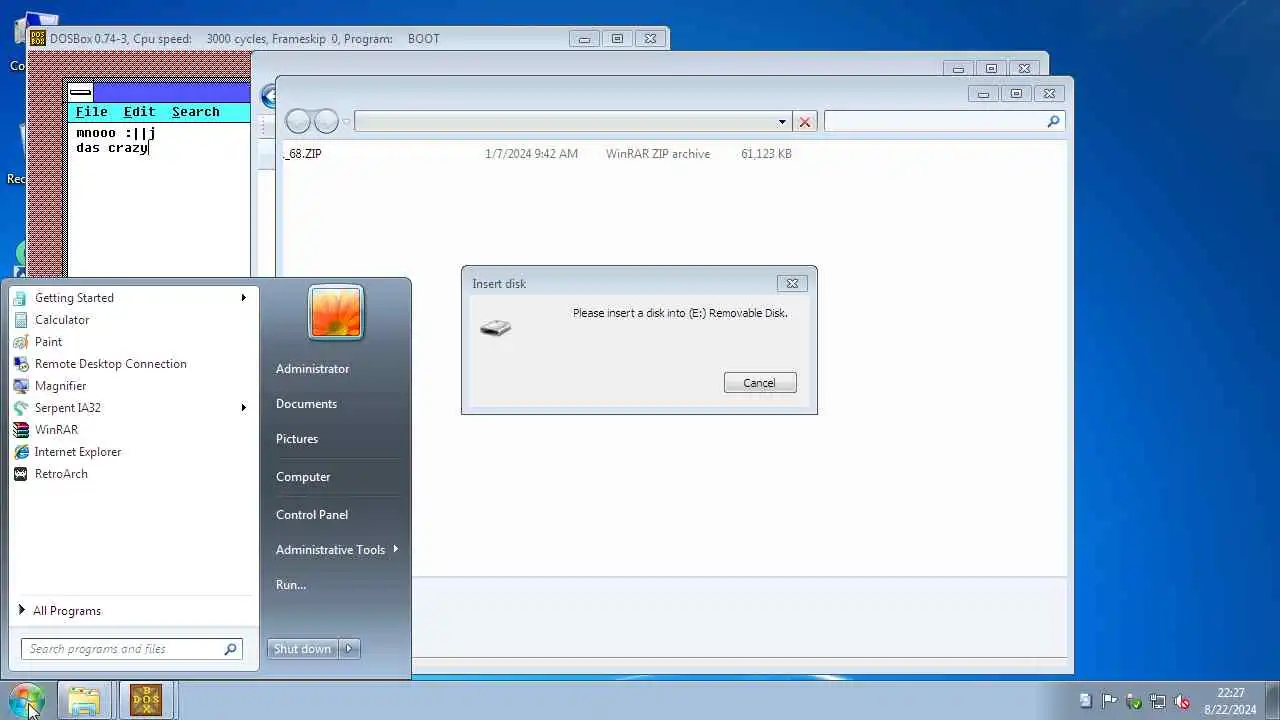
Task: Open Windows Explorer from the taskbar
Action: pos(84,700)
